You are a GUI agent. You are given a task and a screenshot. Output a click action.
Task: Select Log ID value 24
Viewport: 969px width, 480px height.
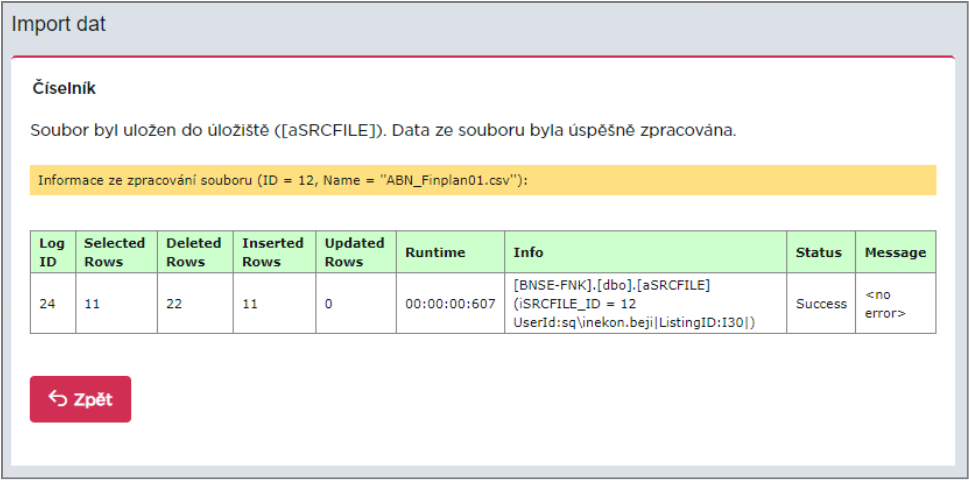pos(46,304)
